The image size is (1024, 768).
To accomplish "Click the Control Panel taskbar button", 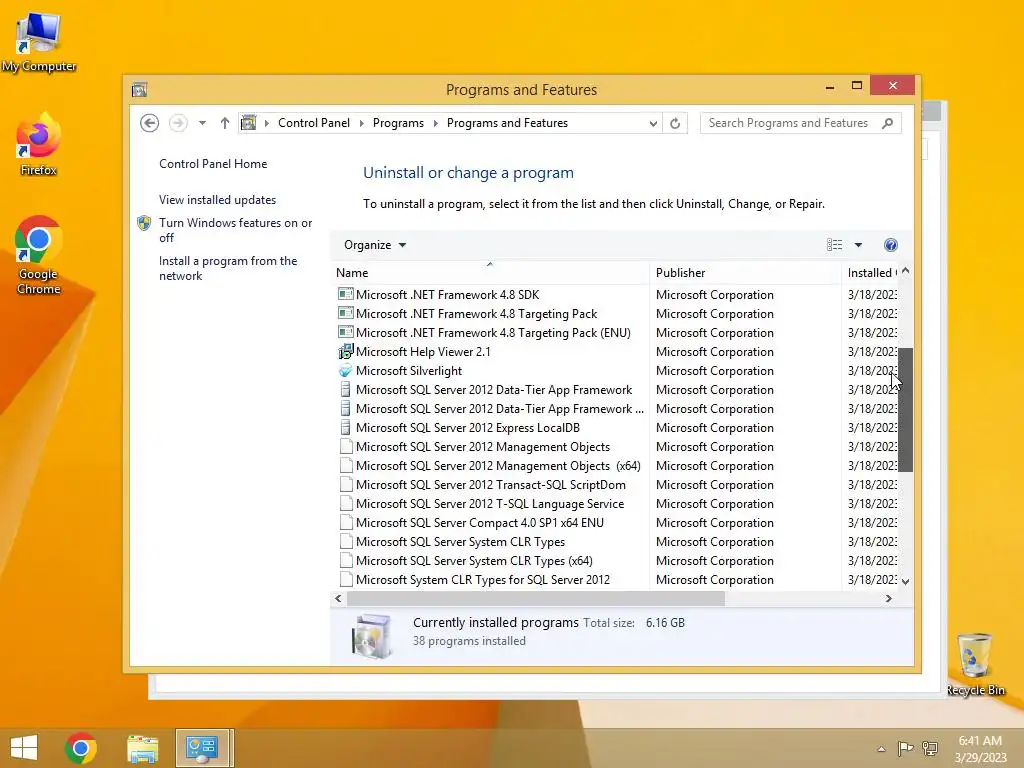I will click(202, 748).
